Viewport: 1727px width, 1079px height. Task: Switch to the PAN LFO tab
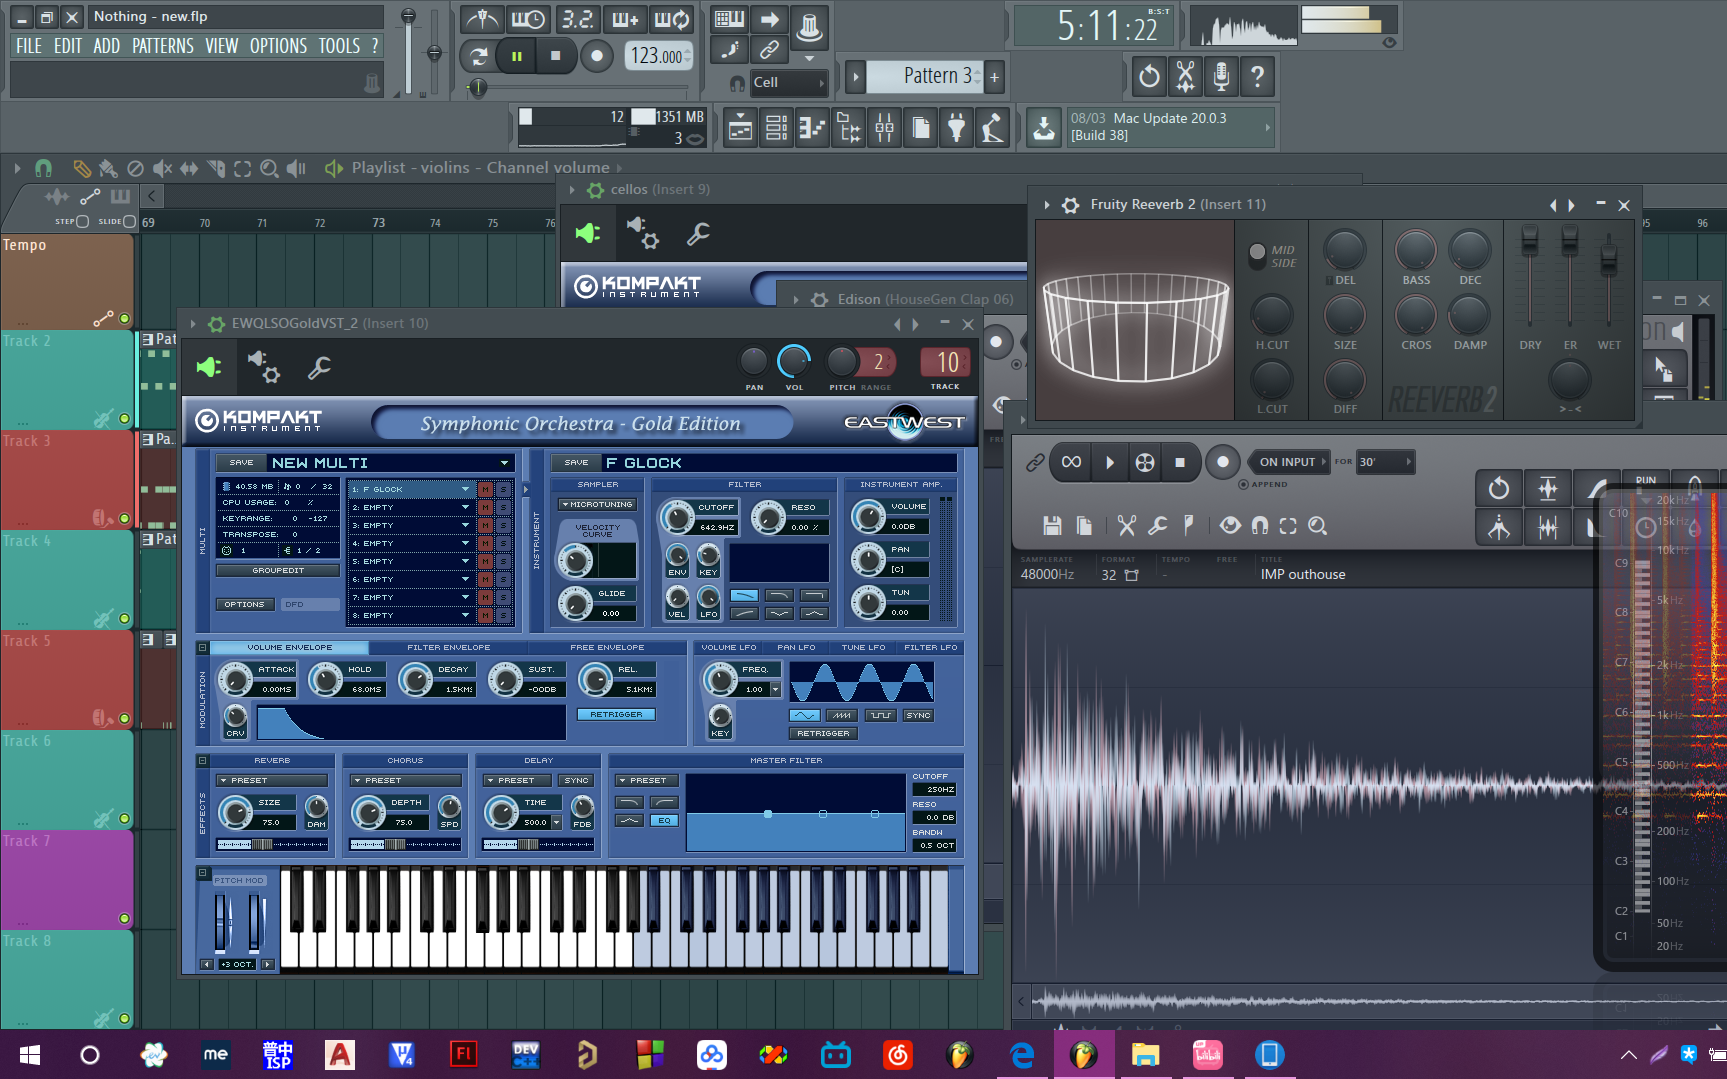(796, 647)
